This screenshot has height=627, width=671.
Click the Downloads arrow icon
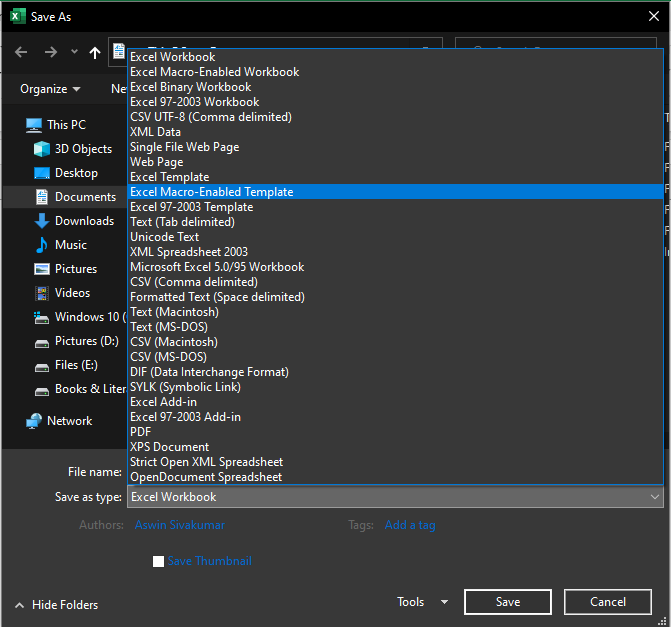(x=42, y=221)
